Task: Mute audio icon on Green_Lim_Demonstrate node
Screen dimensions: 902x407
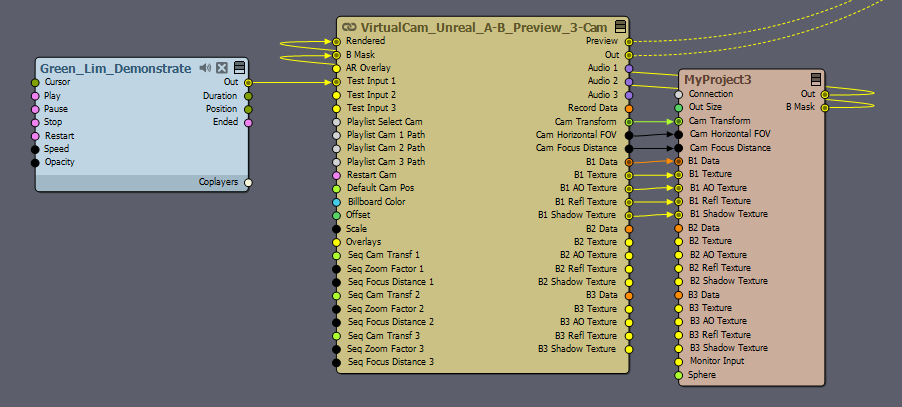Action: pos(205,68)
